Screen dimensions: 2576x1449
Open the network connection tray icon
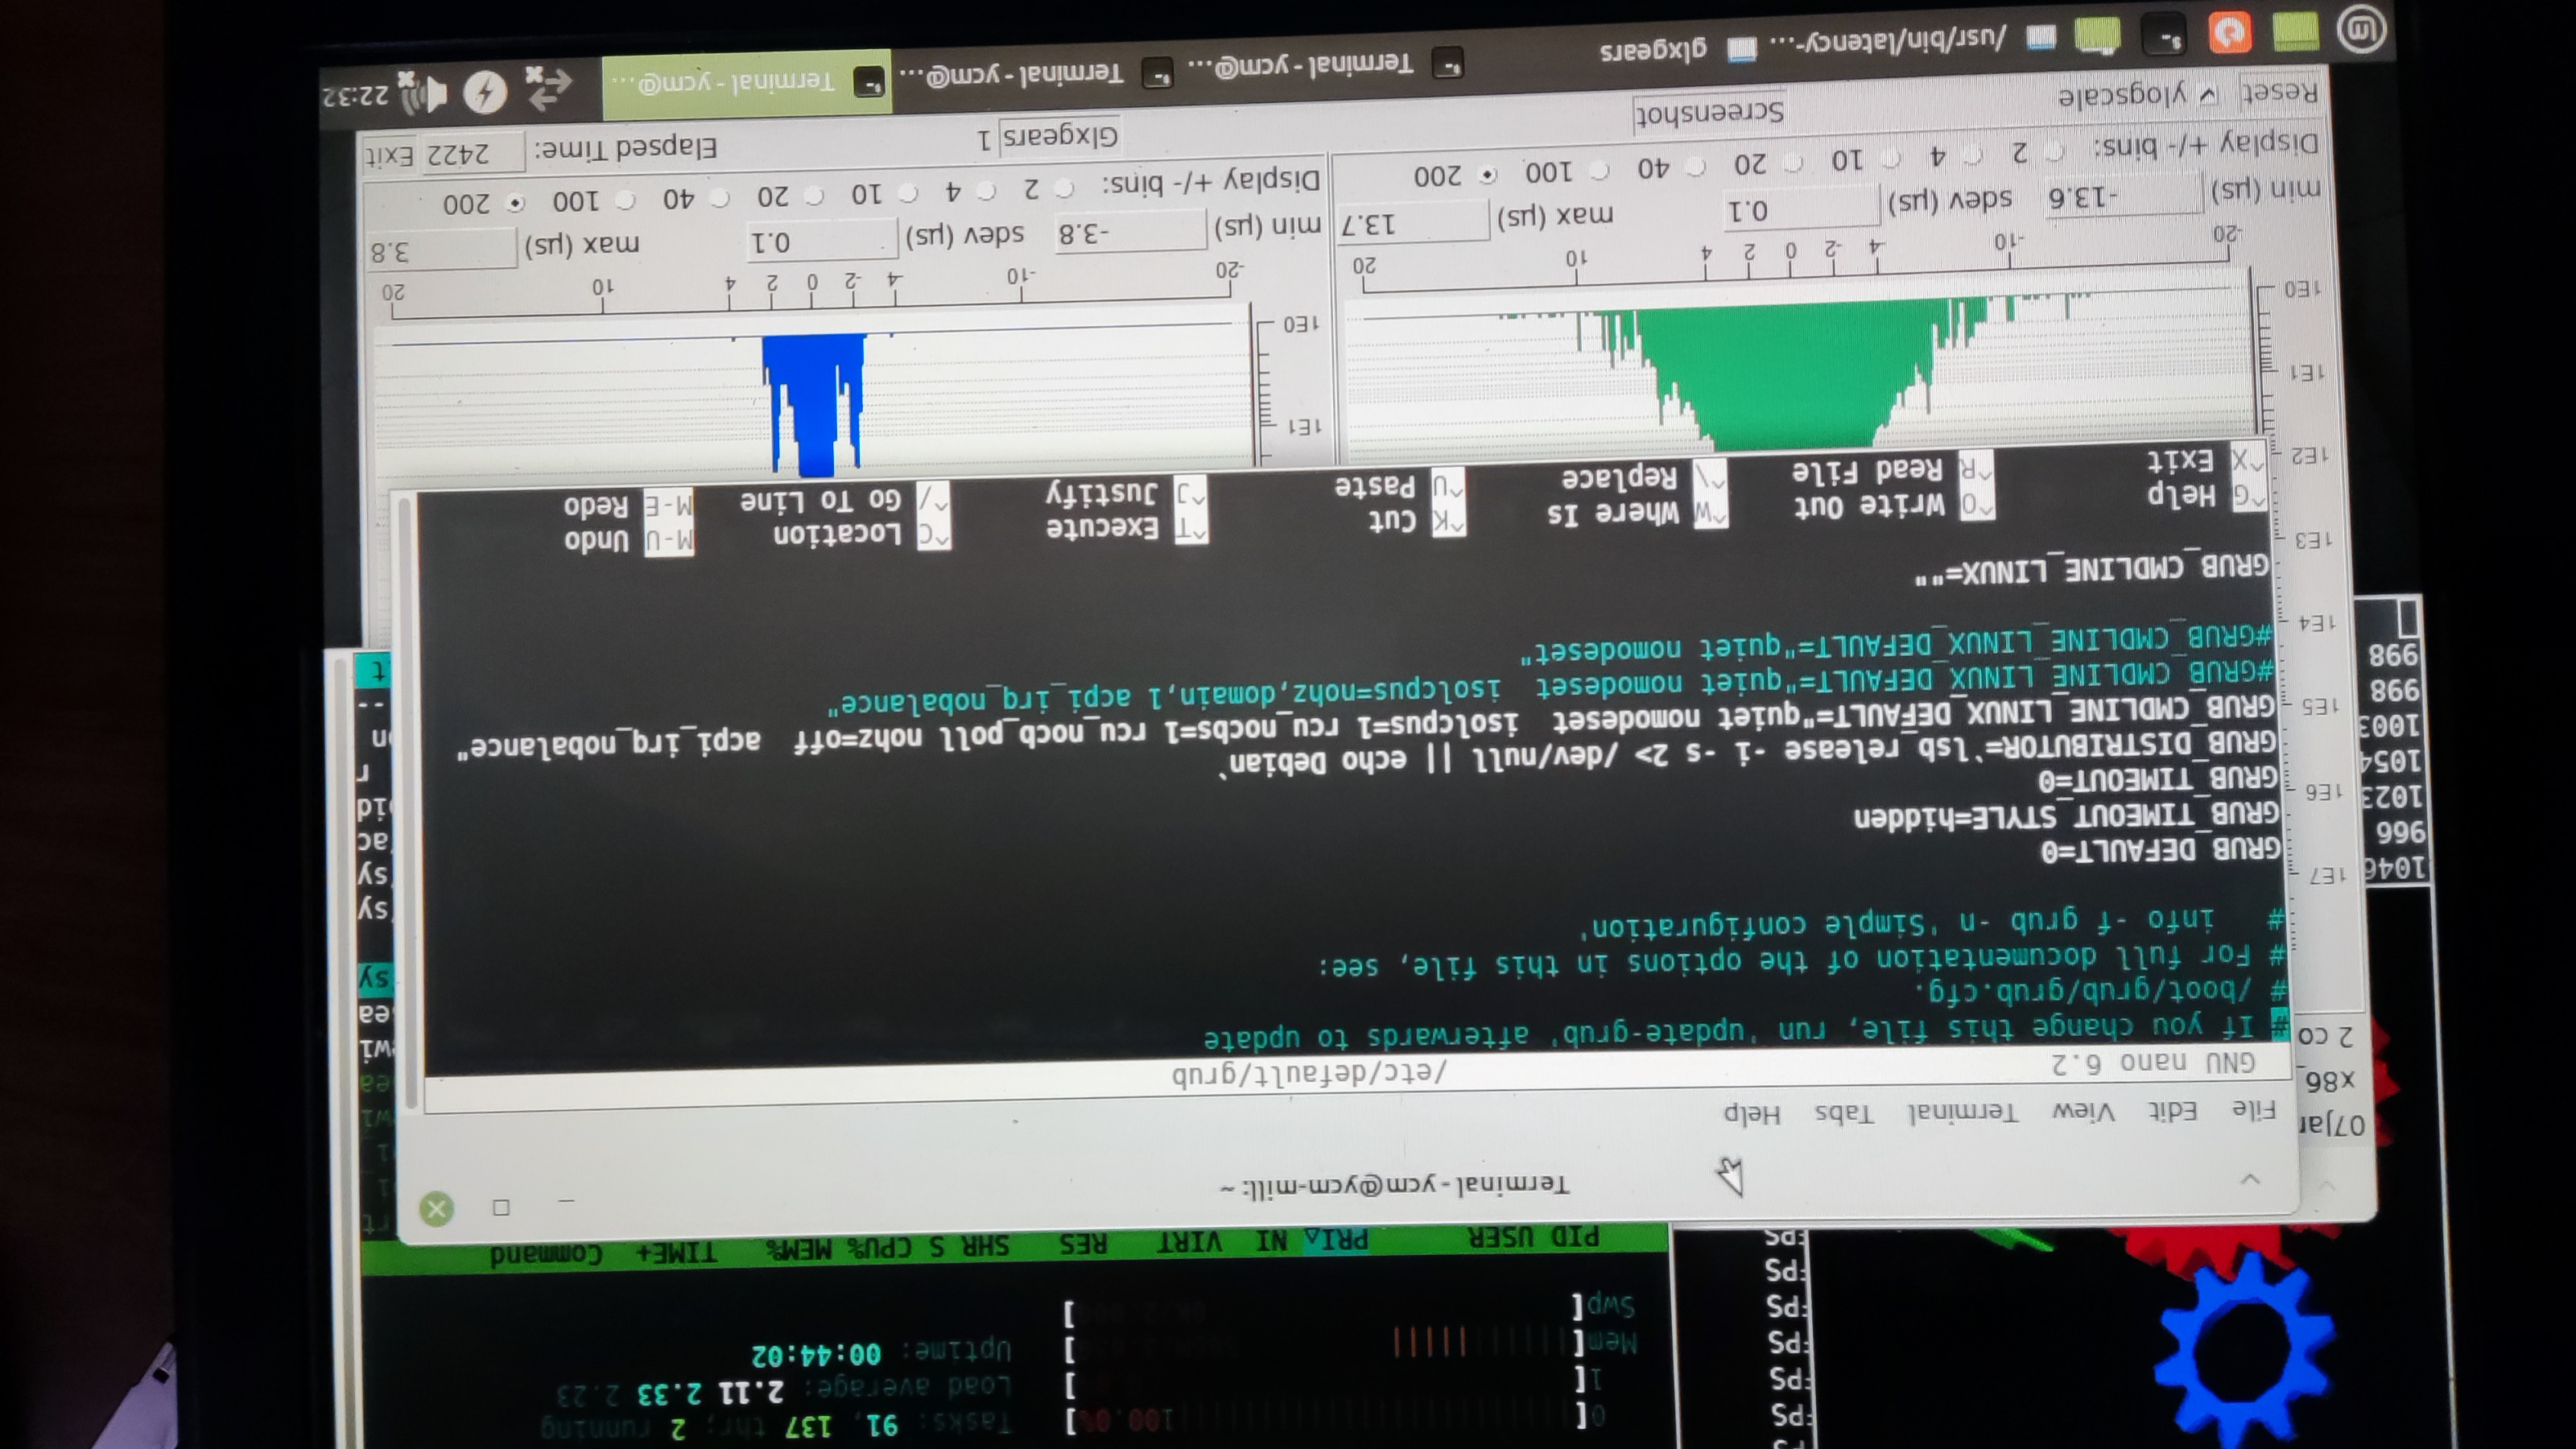[548, 88]
